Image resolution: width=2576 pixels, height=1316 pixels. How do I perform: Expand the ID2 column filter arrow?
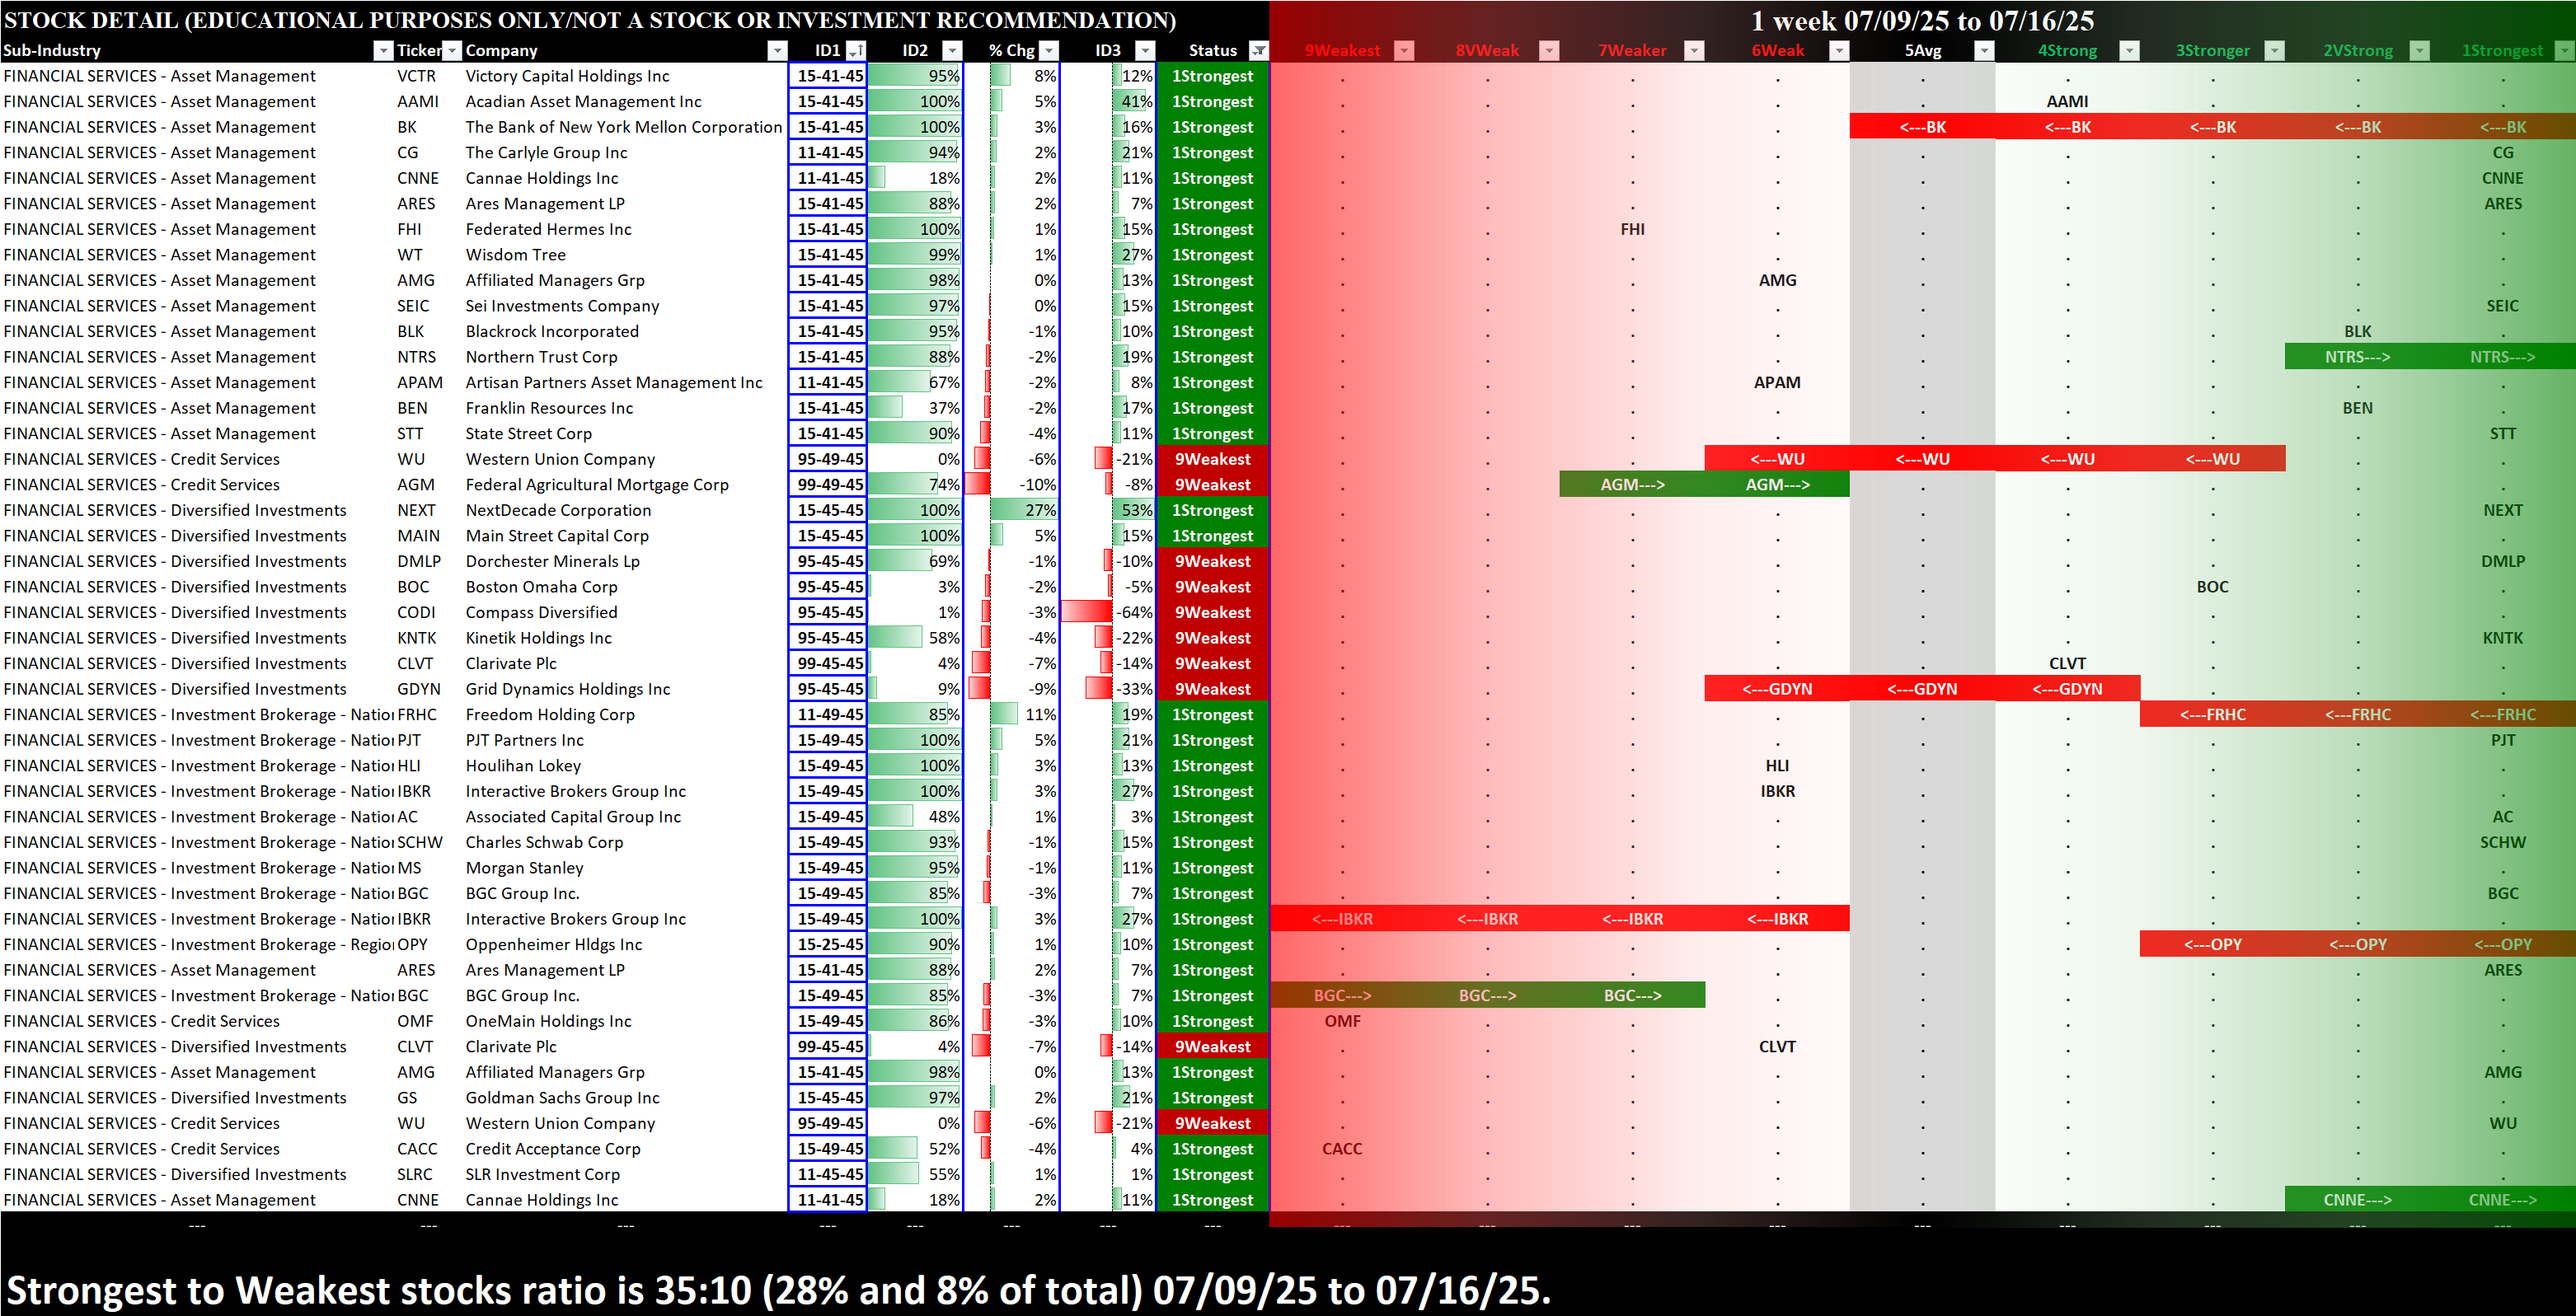coord(952,50)
